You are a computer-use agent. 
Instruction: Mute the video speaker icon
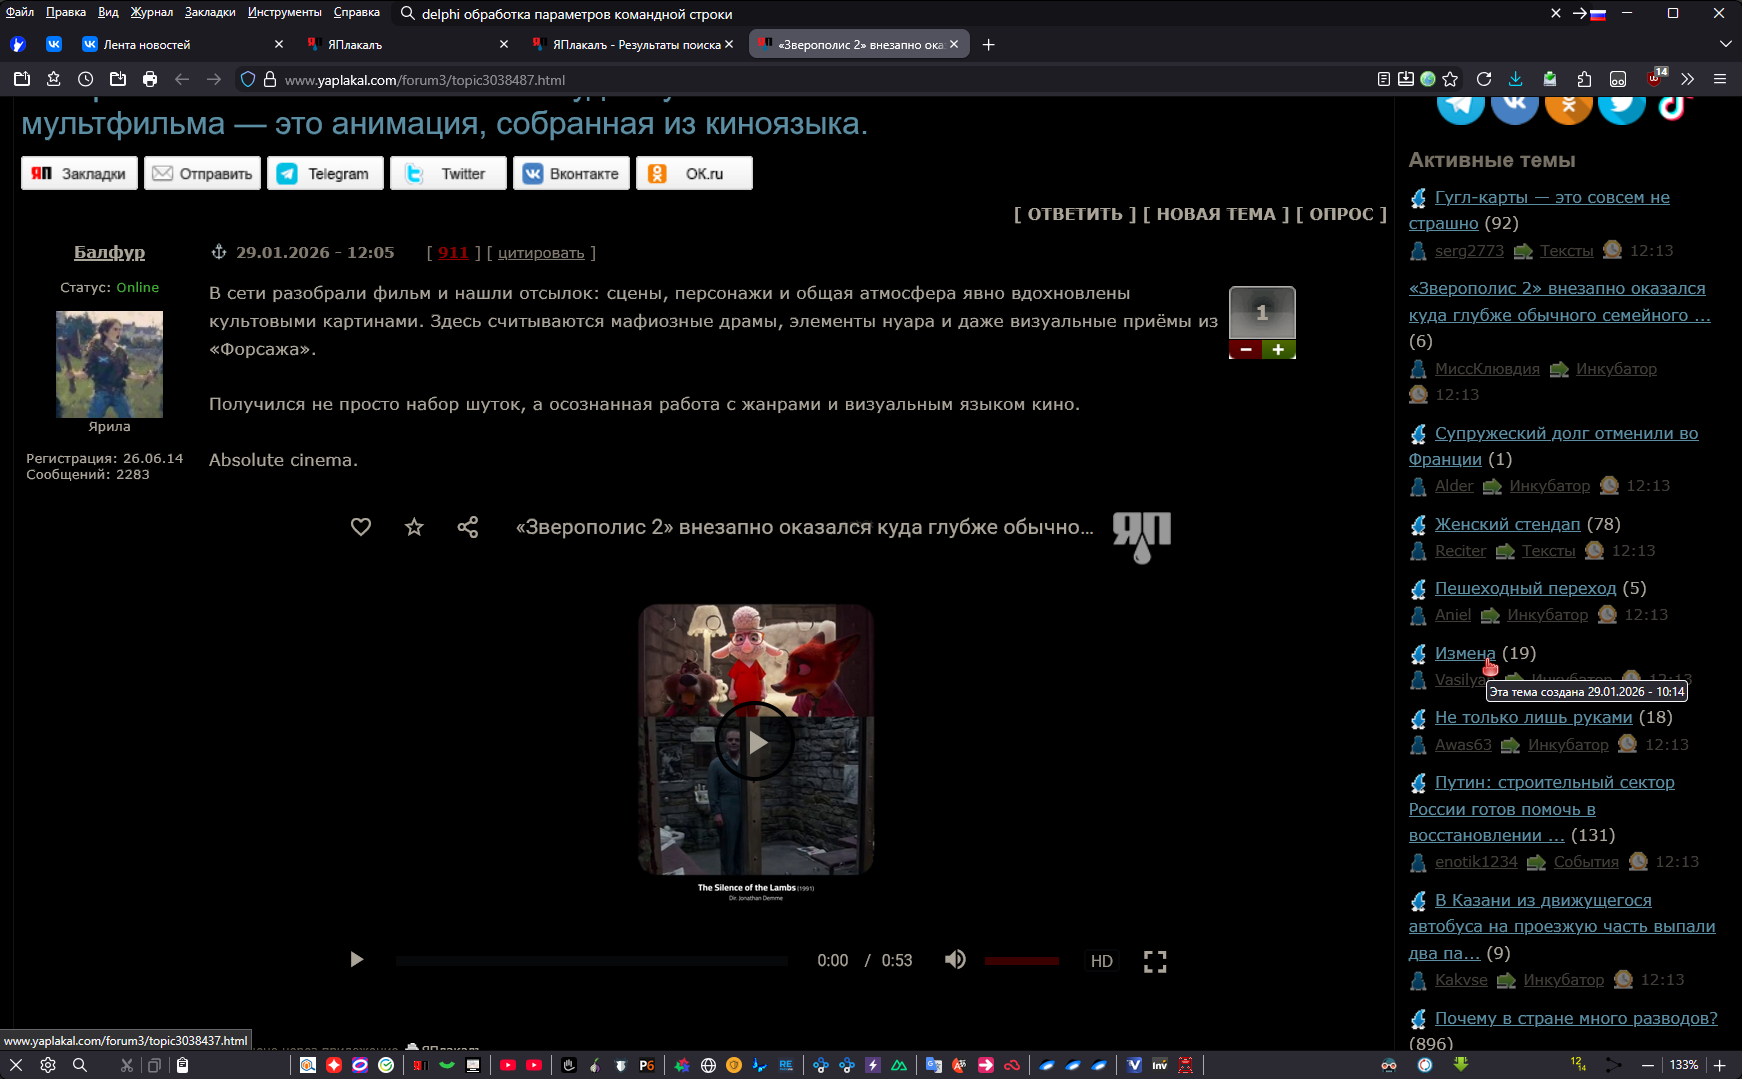(955, 960)
